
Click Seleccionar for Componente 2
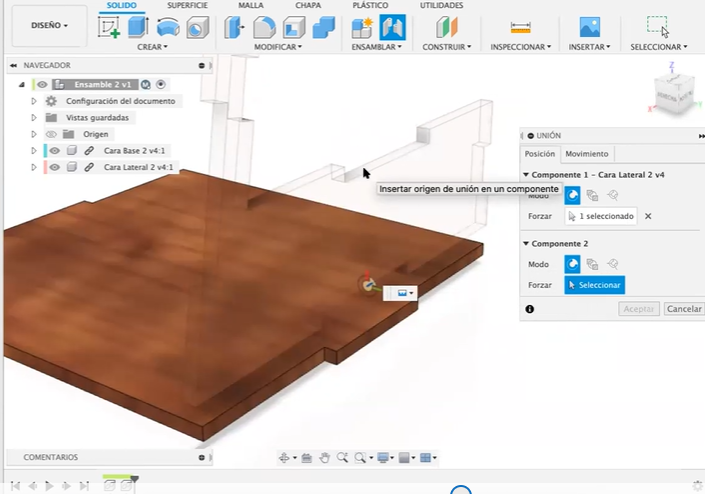(594, 285)
